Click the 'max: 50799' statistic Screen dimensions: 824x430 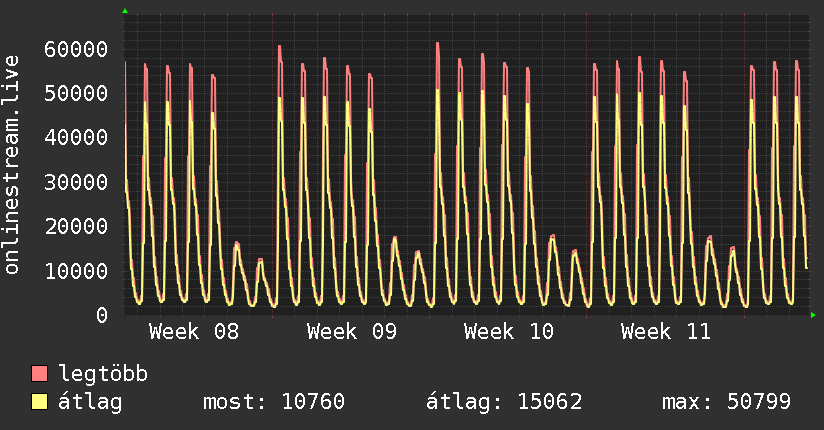pos(726,402)
